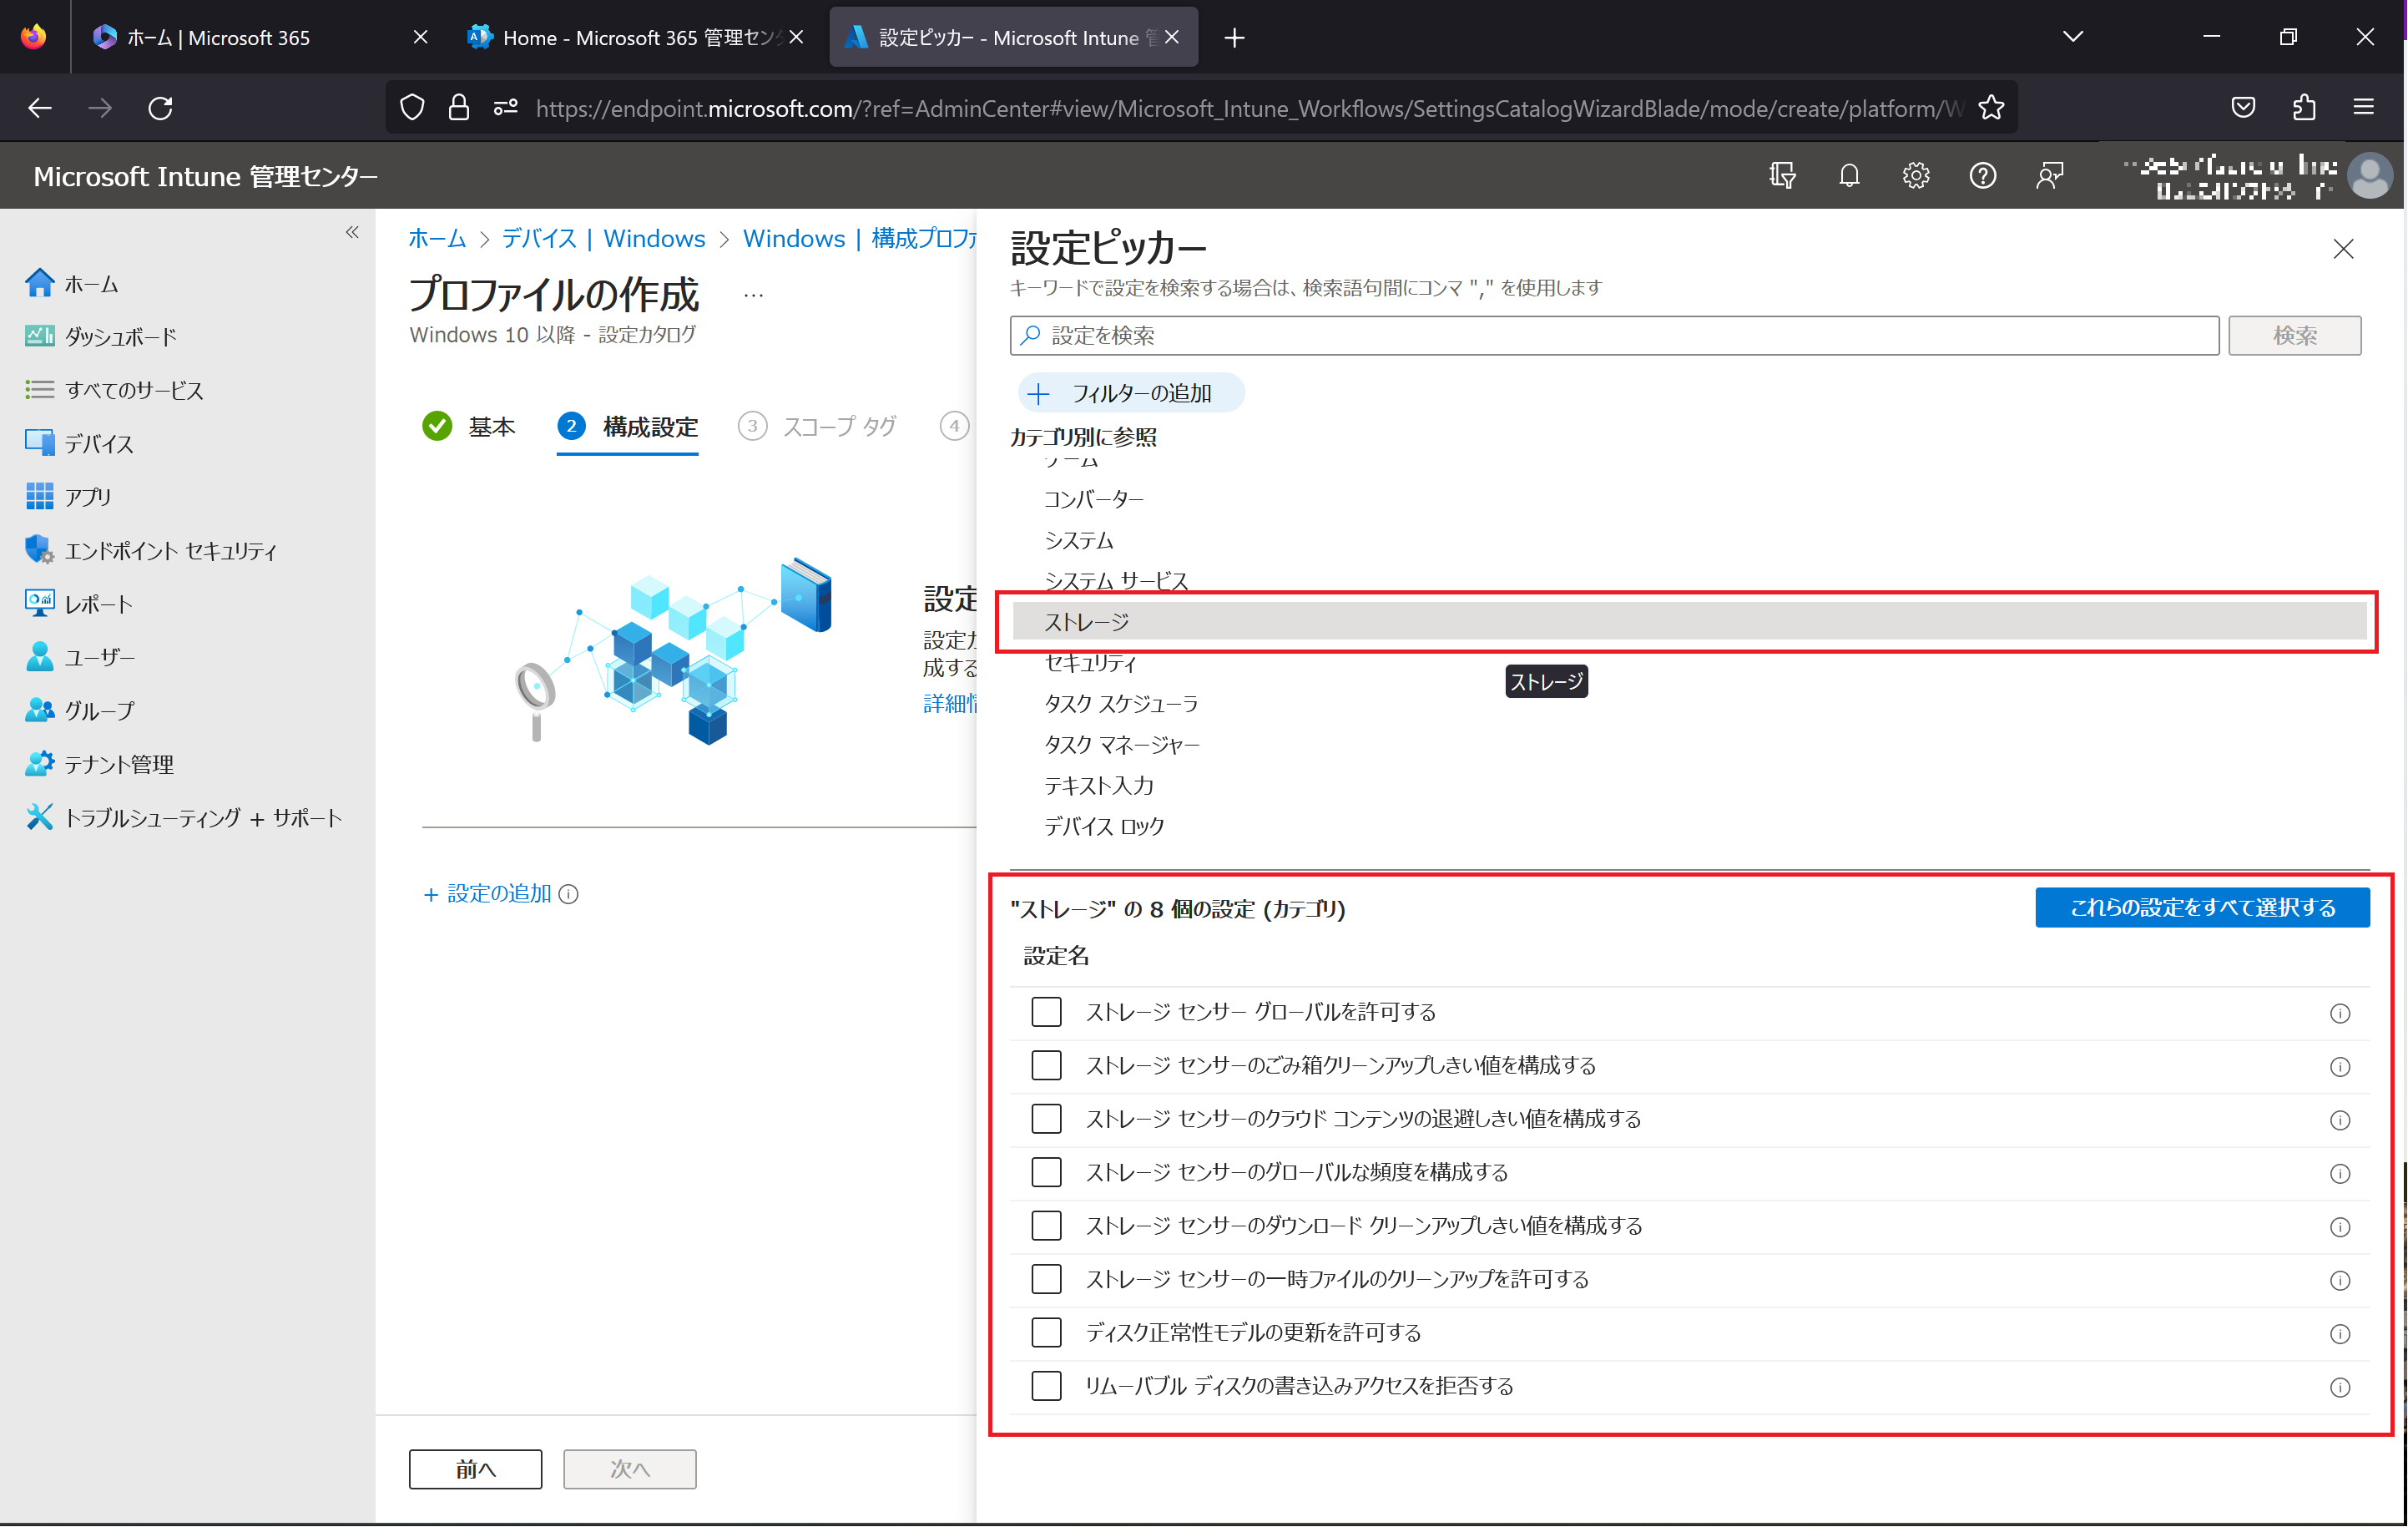This screenshot has width=2408, height=1527.
Task: Show info for ダウンロード クリーンアップしきい値 setting
Action: click(2339, 1227)
